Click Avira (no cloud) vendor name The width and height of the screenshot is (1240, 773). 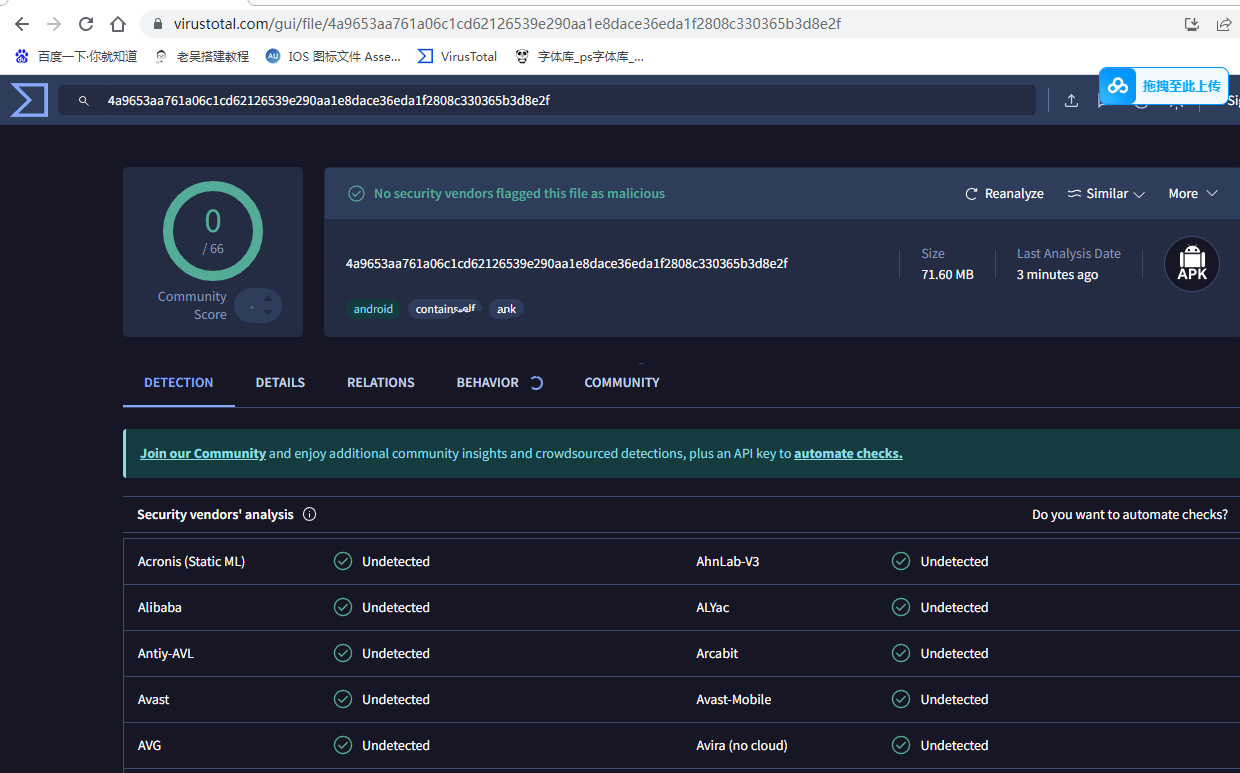pyautogui.click(x=742, y=746)
